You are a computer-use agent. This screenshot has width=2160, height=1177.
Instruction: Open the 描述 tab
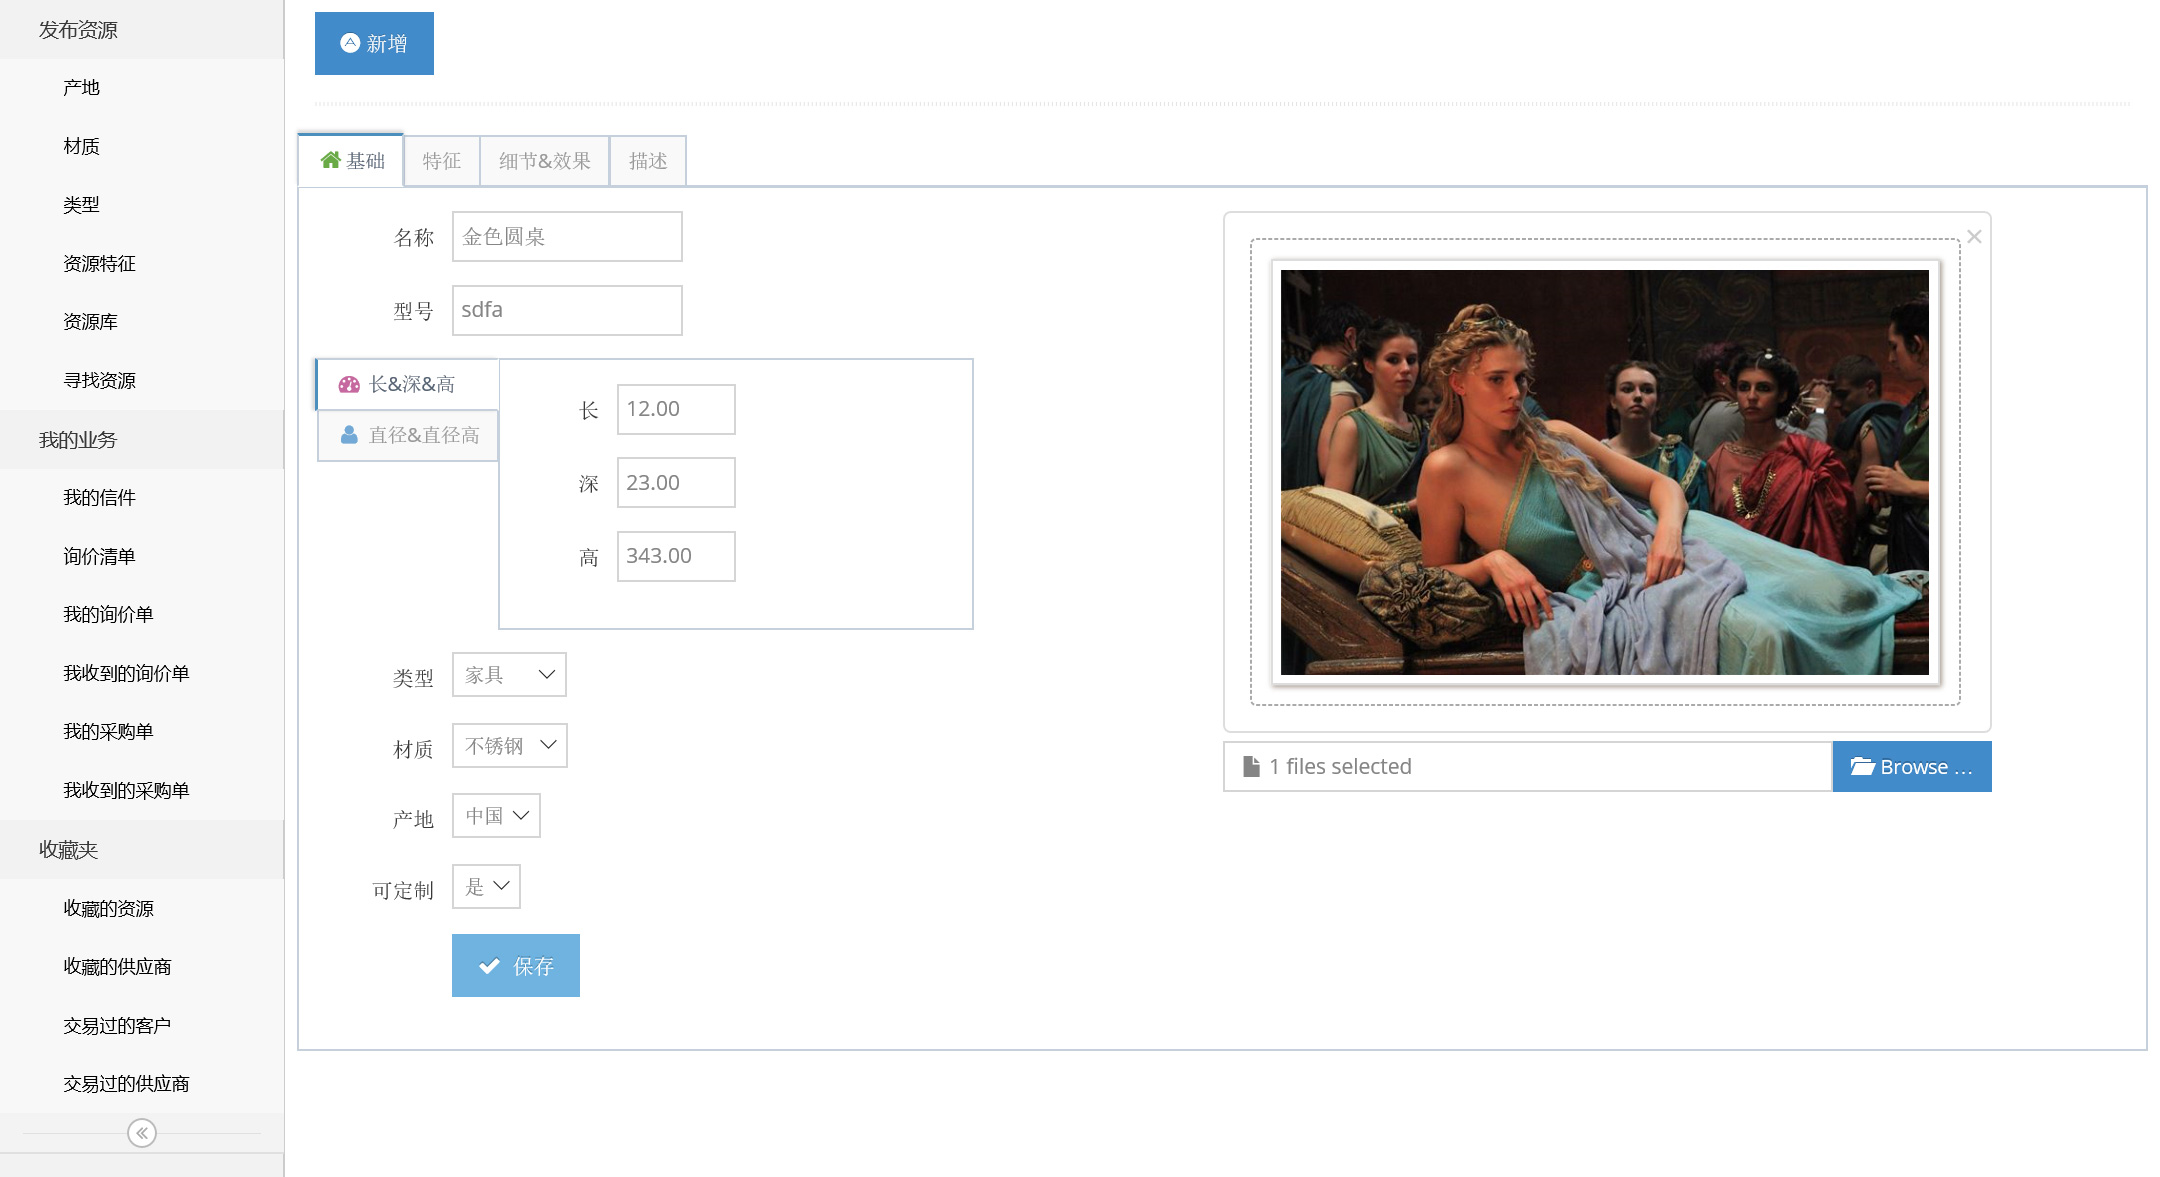click(648, 161)
